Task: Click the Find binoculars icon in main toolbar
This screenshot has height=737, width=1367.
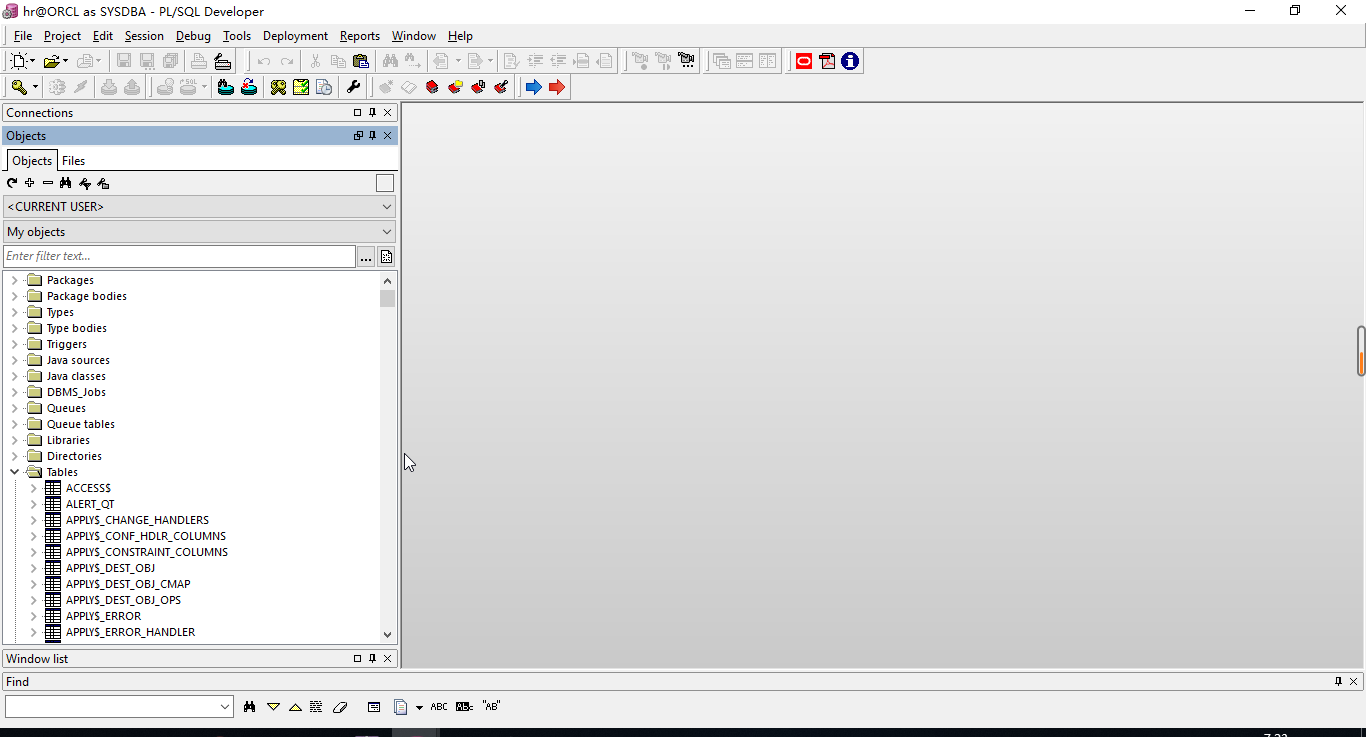Action: pyautogui.click(x=390, y=61)
